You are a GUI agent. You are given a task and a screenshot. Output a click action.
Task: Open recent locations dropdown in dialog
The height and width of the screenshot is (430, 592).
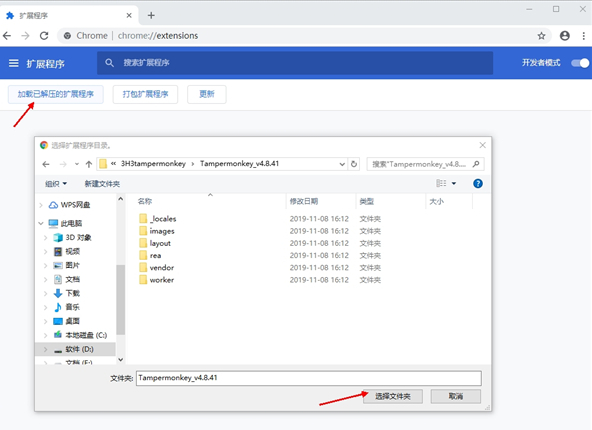click(x=77, y=164)
